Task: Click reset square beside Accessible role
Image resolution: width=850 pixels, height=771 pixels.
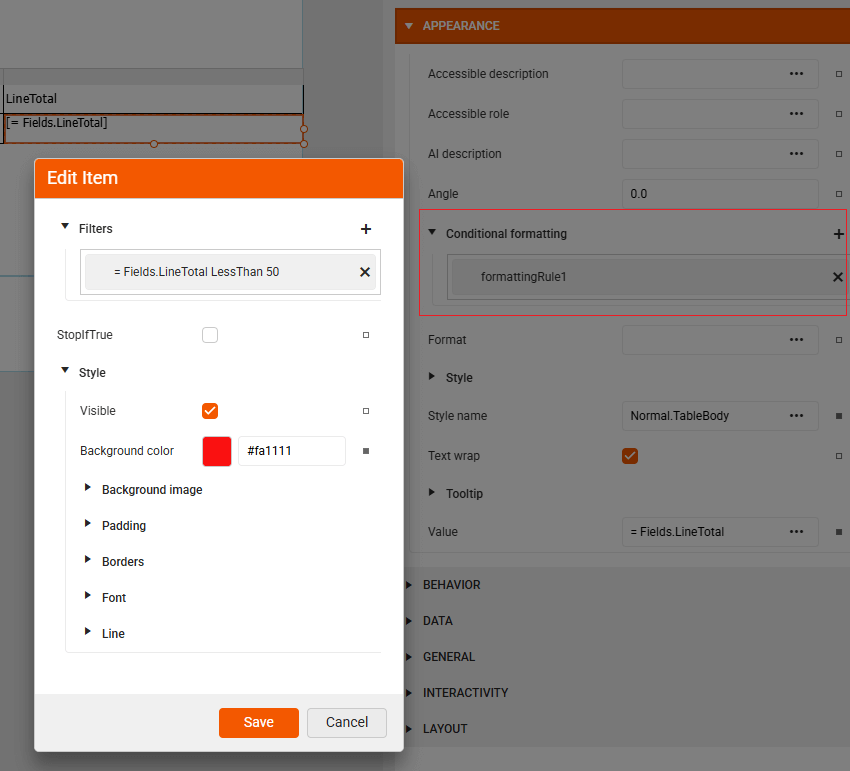Action: [x=839, y=114]
